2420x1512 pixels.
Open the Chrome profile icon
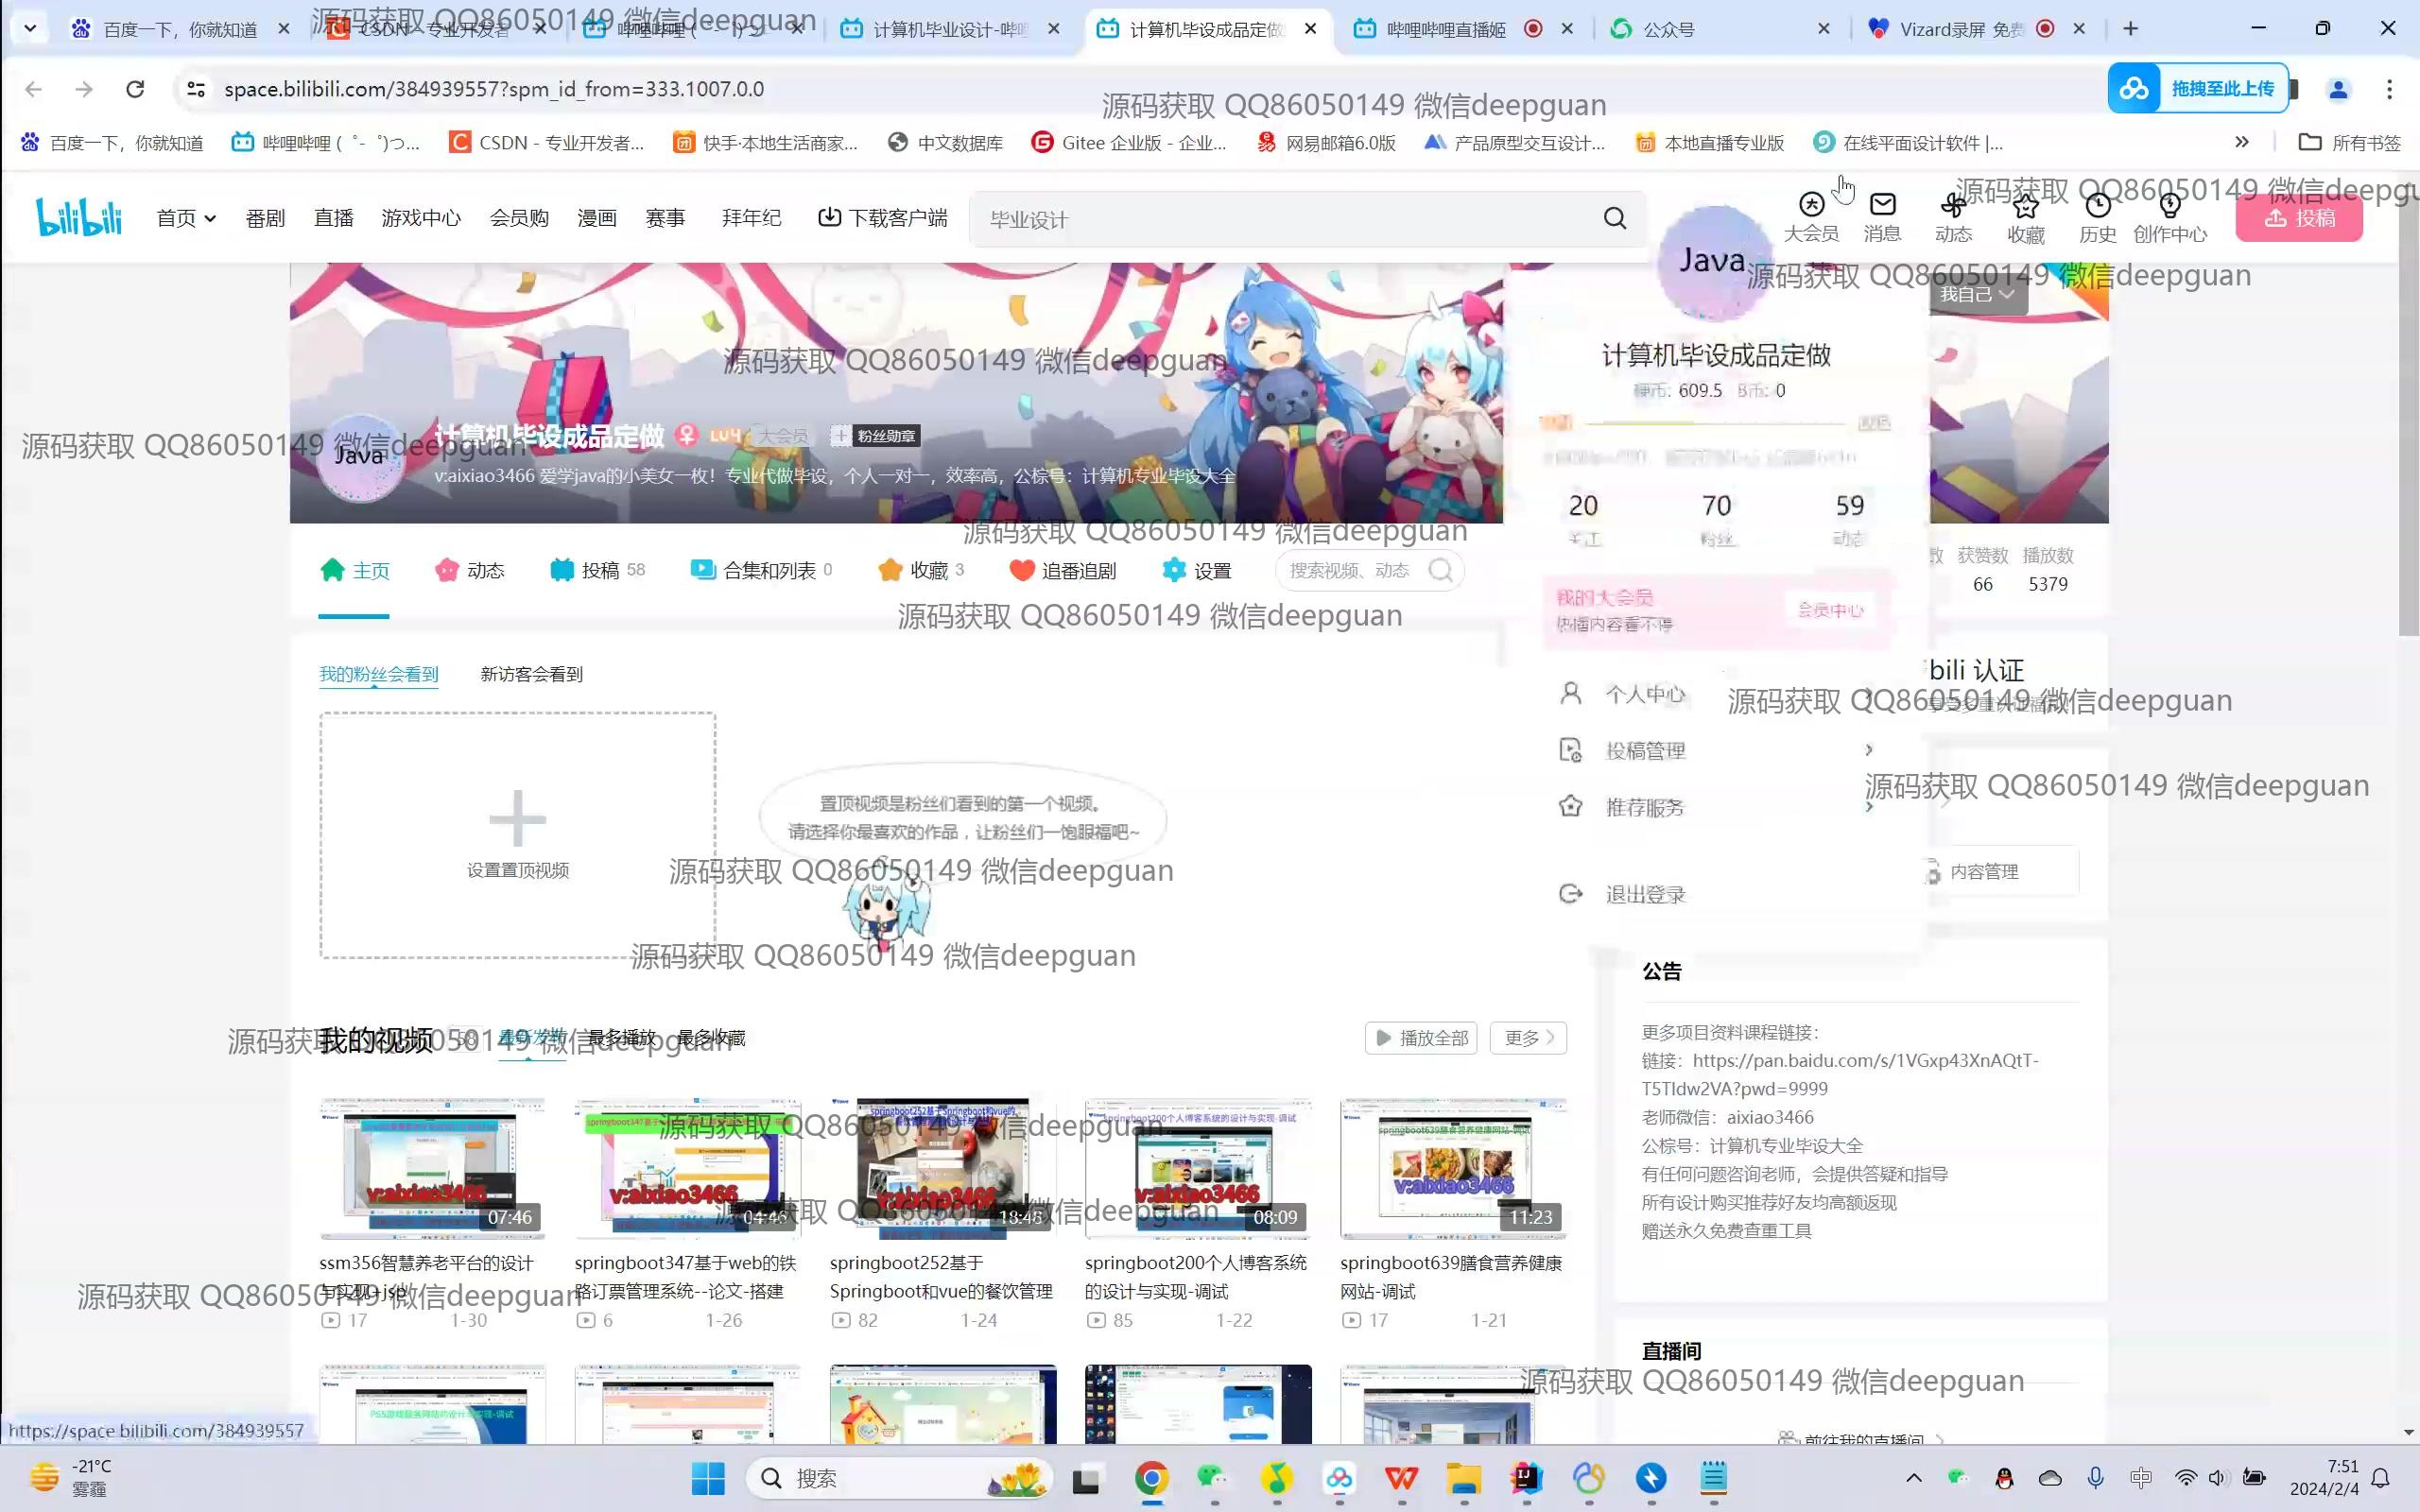coord(2338,89)
